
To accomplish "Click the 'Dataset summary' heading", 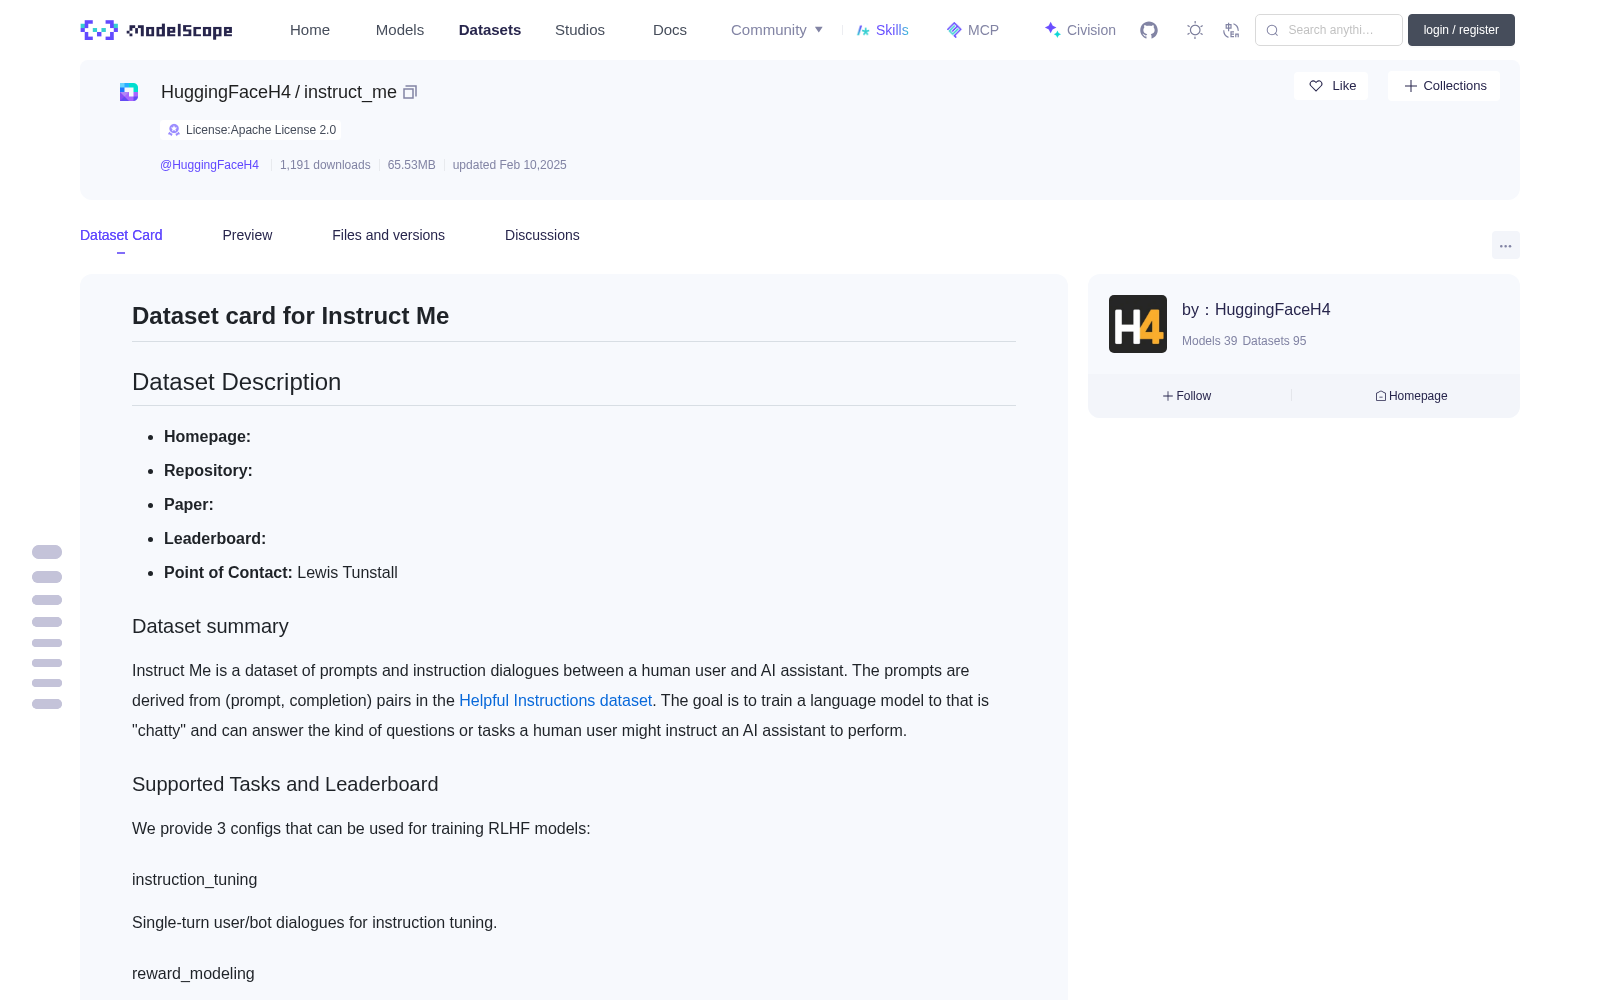I will pos(210,626).
